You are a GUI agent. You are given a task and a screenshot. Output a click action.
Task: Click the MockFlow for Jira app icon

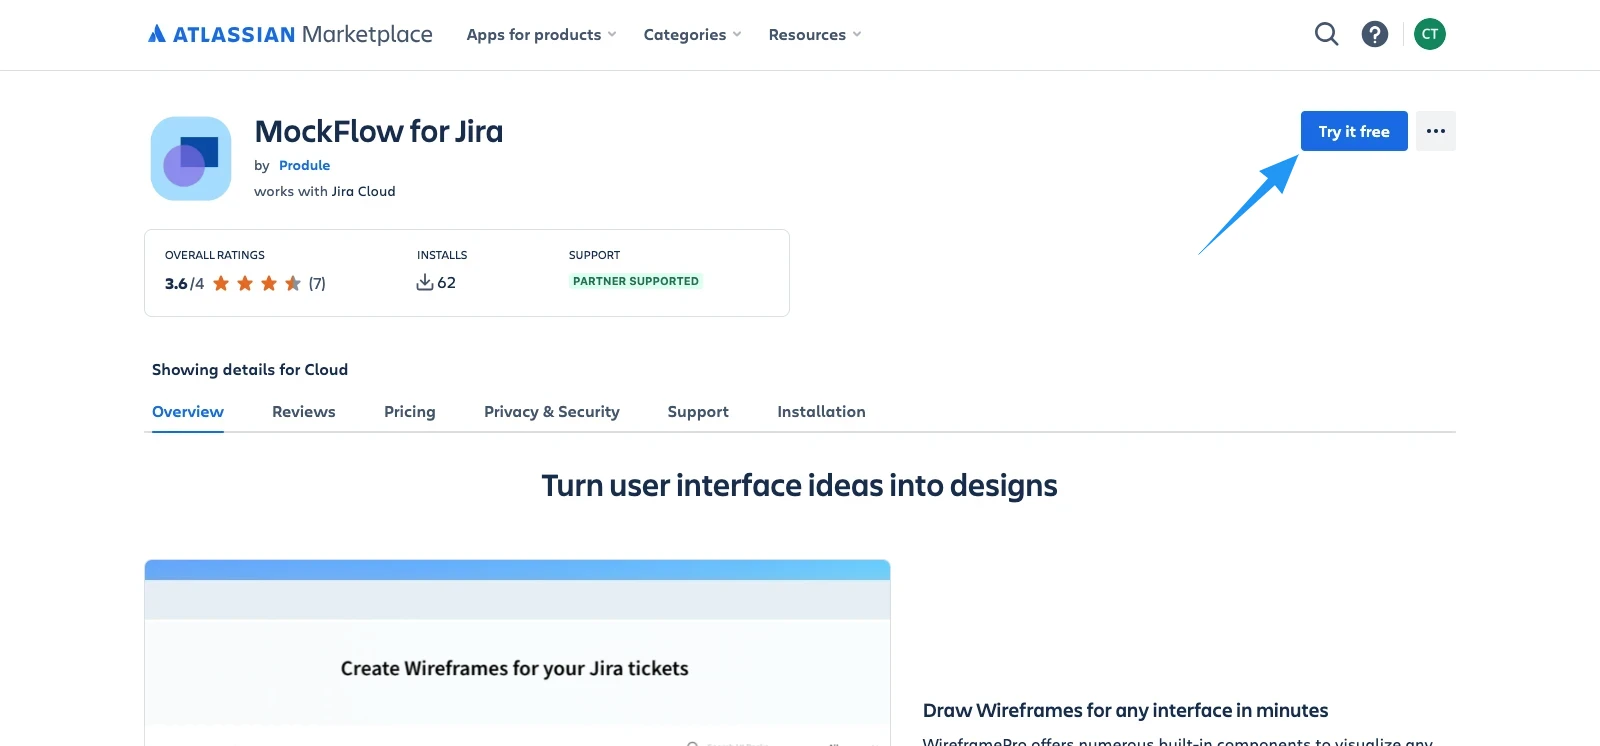(191, 159)
